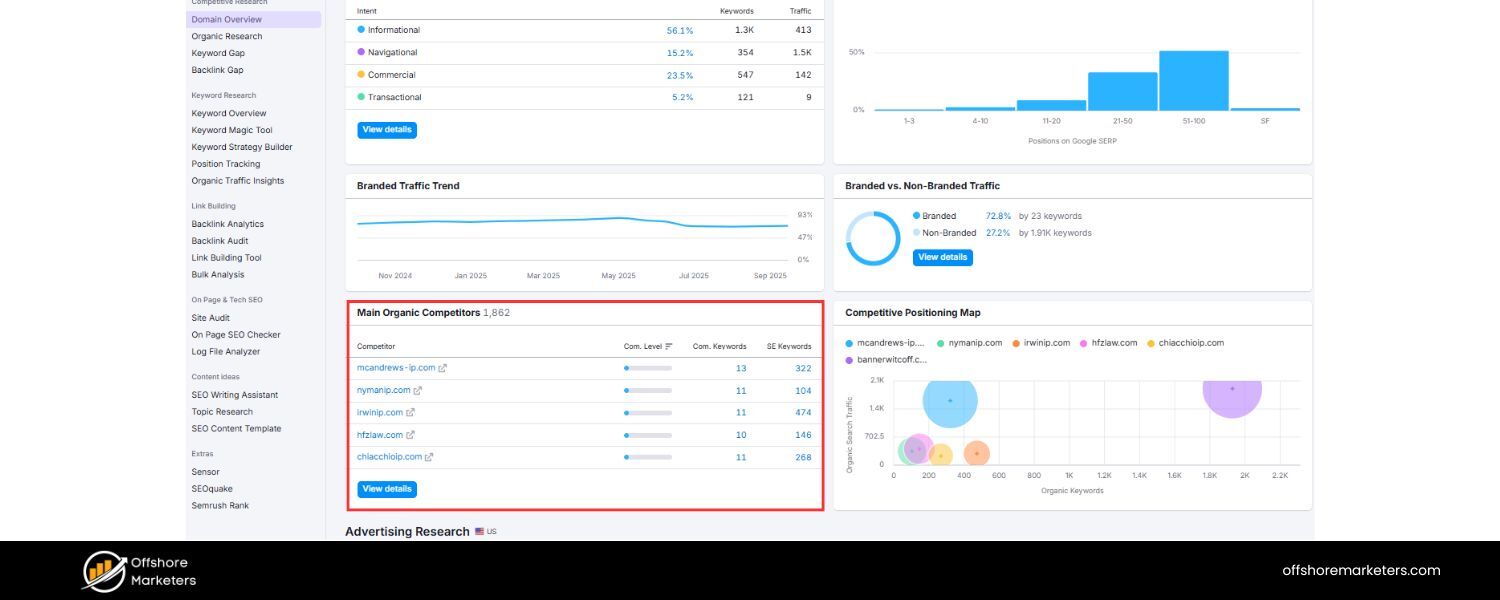Open Domain Overview in the sidebar

point(227,20)
